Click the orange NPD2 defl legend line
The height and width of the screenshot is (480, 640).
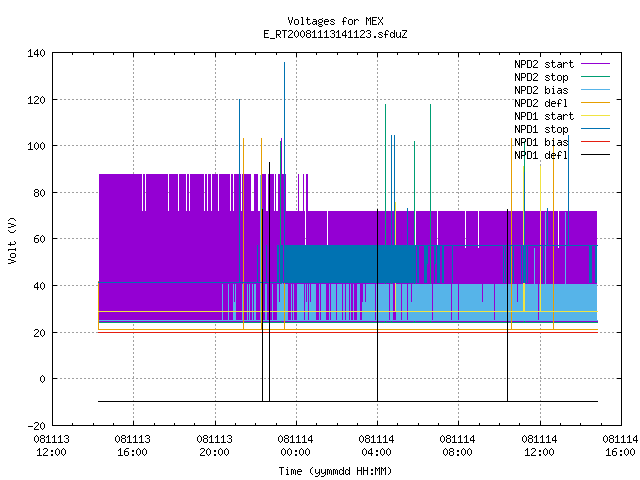(595, 102)
